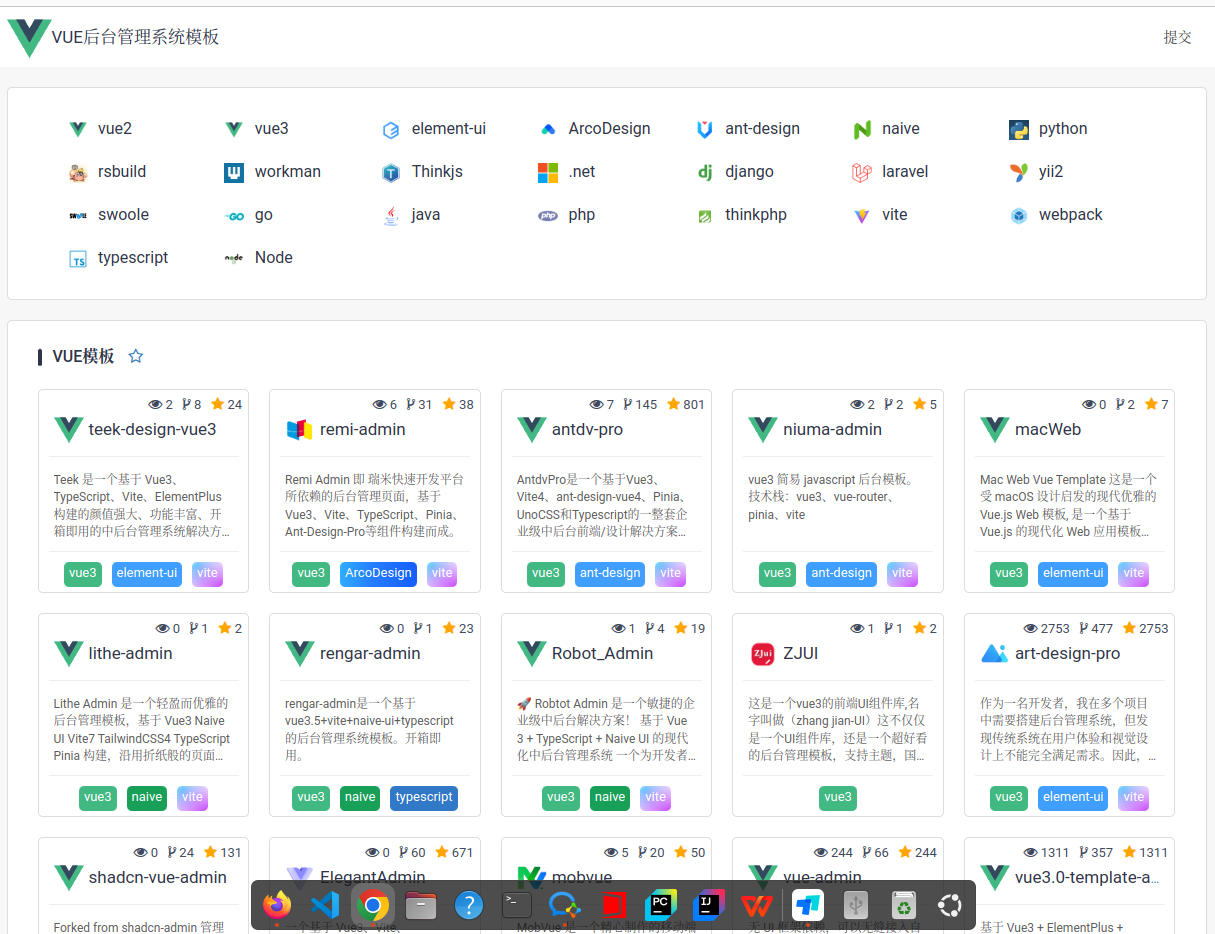
Task: Select the vue2 category icon
Action: coord(78,129)
